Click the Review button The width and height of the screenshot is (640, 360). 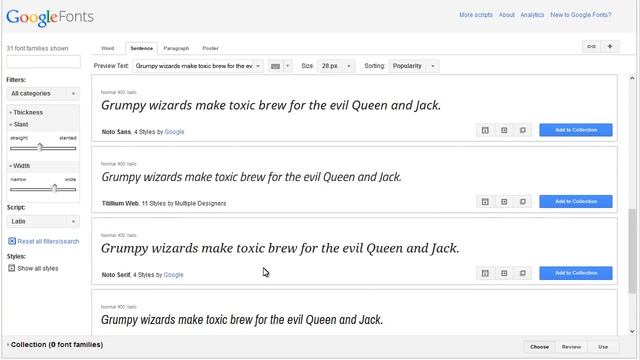point(571,347)
